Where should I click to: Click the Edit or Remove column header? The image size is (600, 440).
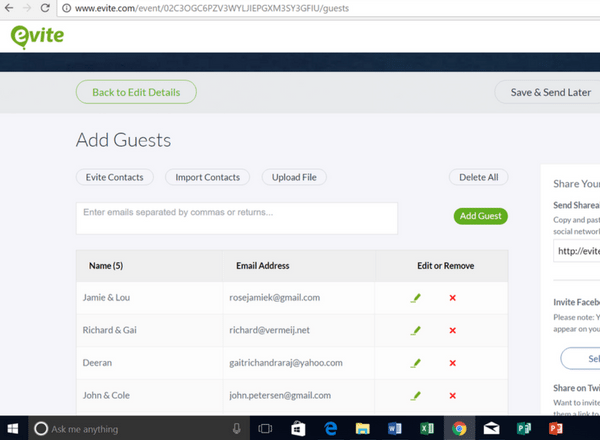tap(445, 266)
